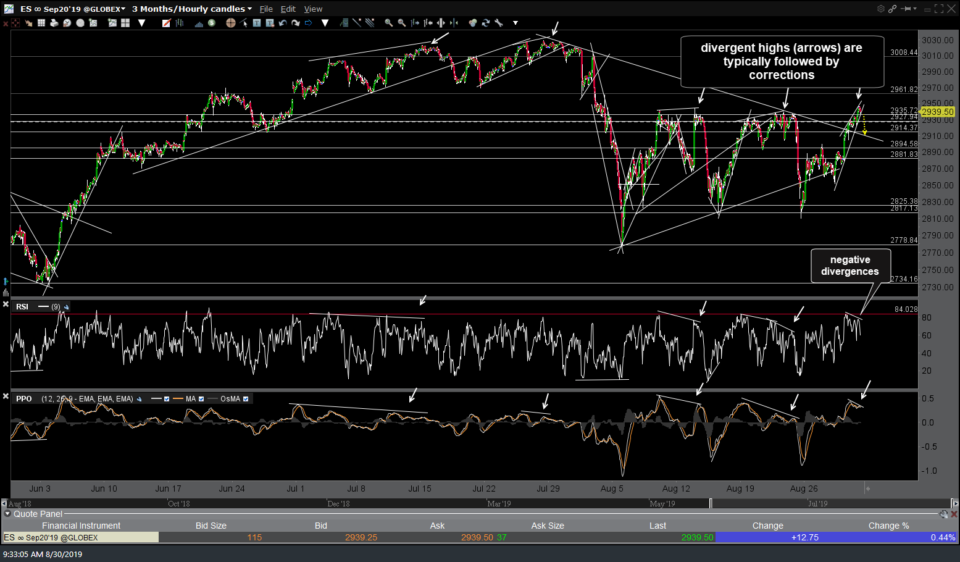Viewport: 960px width, 562px height.
Task: Close the Quote Panel with red X
Action: click(953, 514)
